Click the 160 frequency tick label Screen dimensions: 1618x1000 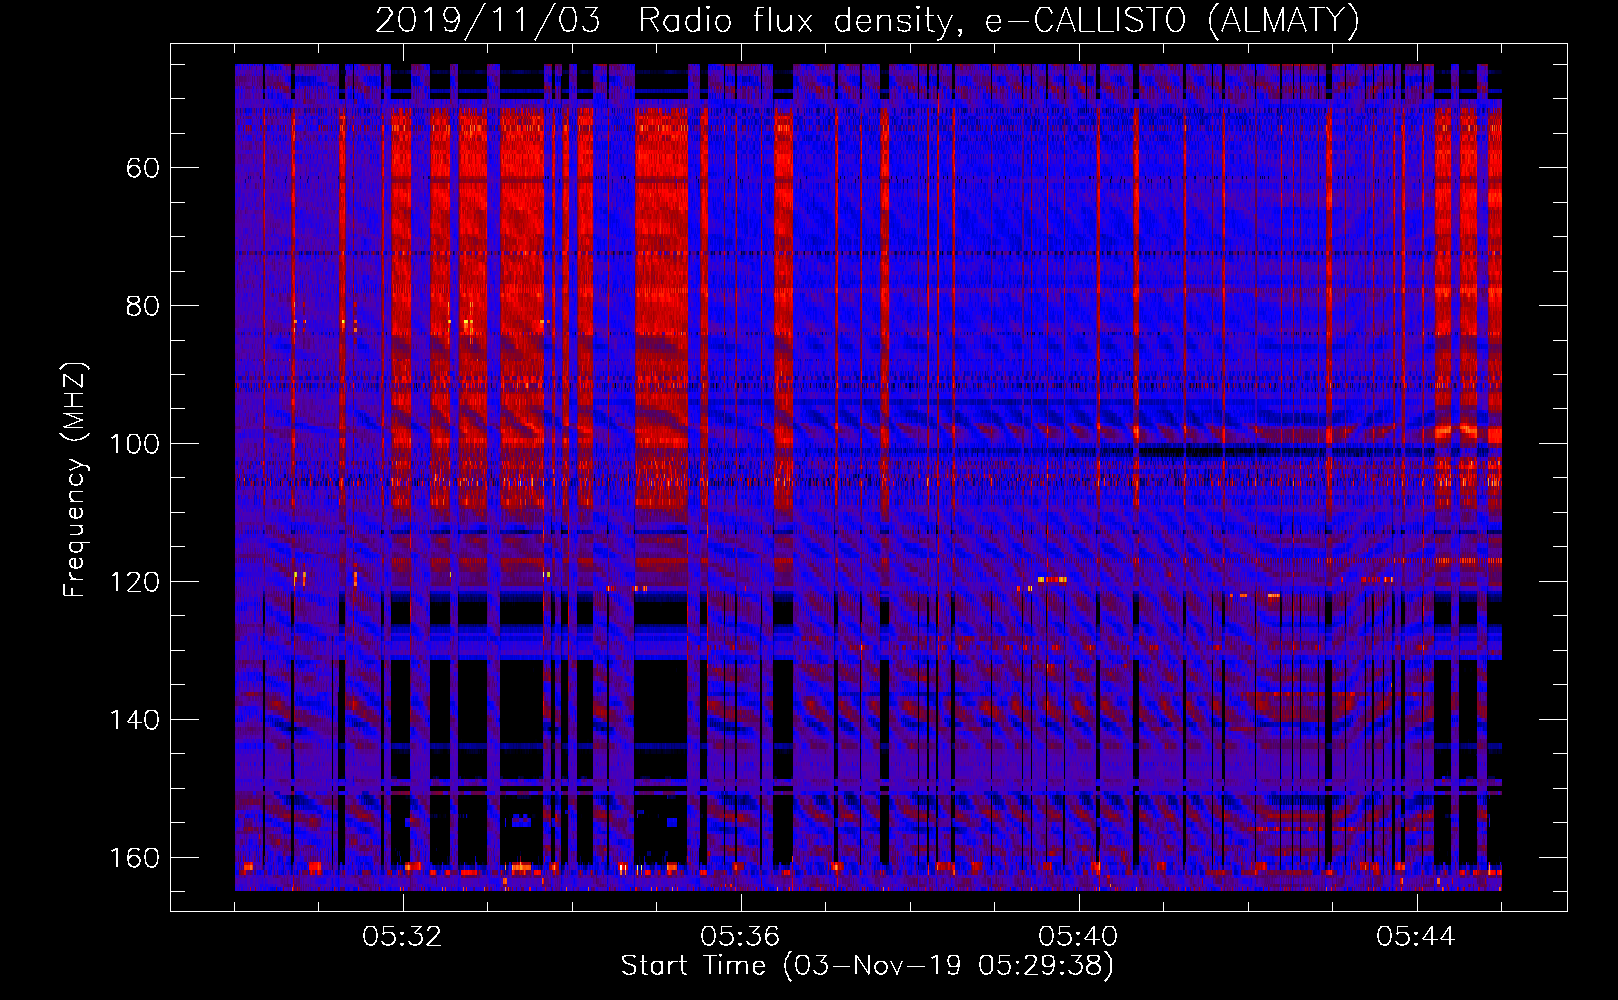pyautogui.click(x=134, y=858)
